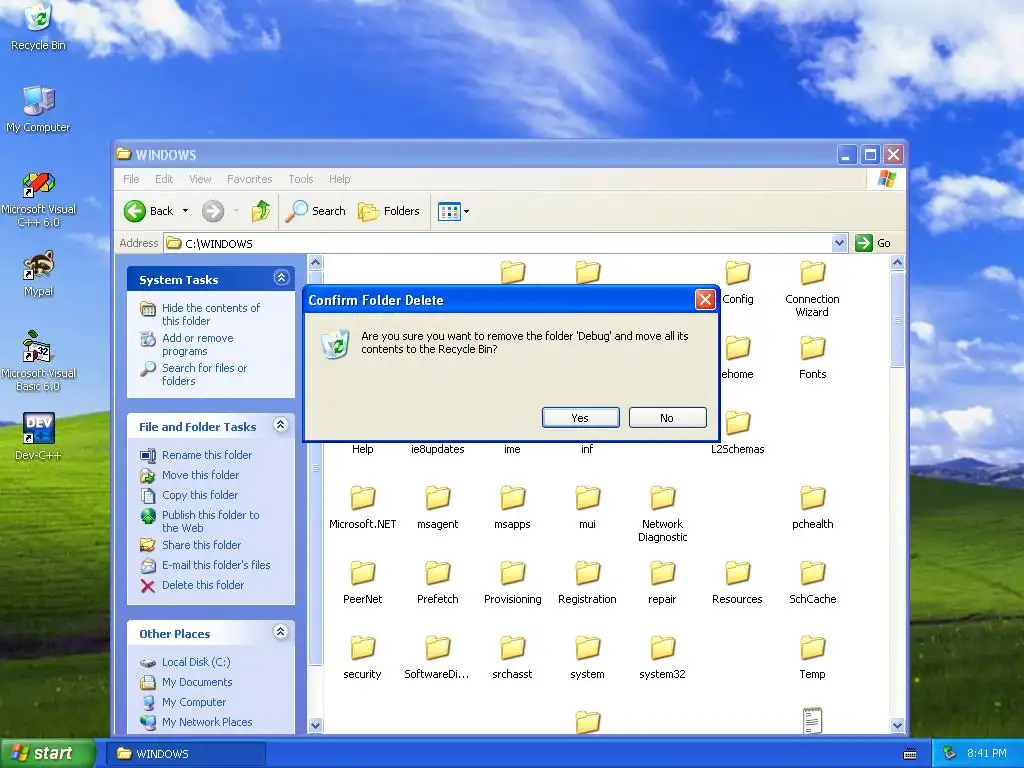Click the Go button beside address bar
Screen dimensions: 1024x768
(873, 243)
